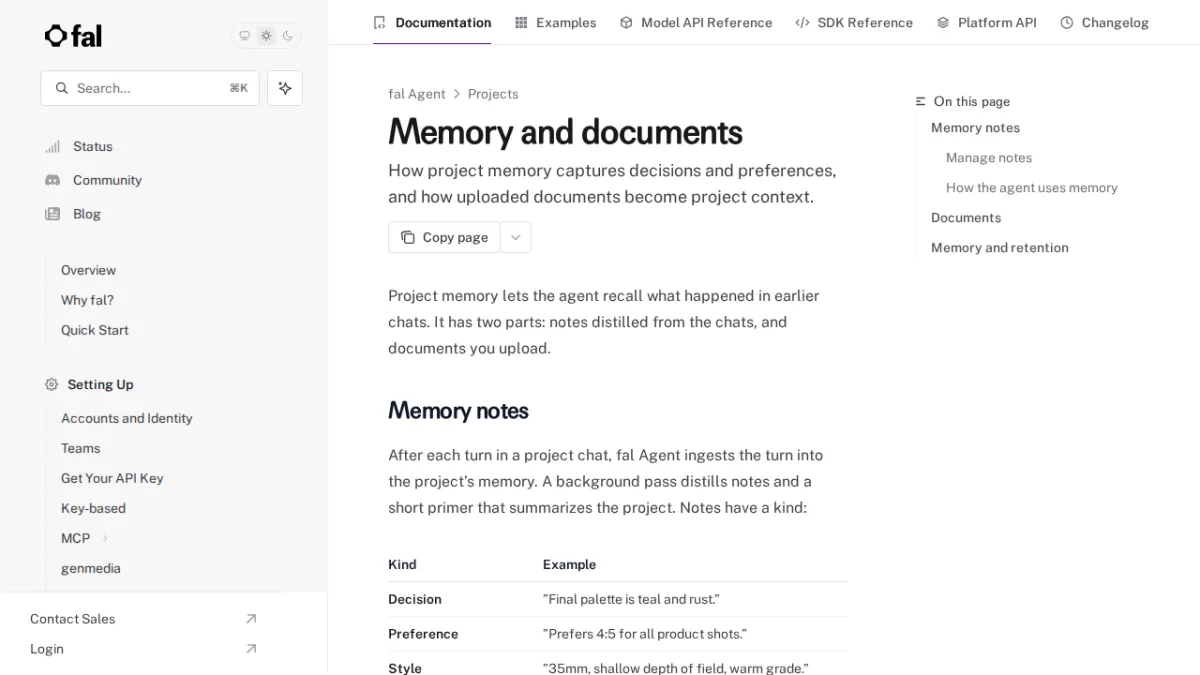Click the Preference table row label
Screen dimensions: 1200x675
pyautogui.click(x=423, y=634)
